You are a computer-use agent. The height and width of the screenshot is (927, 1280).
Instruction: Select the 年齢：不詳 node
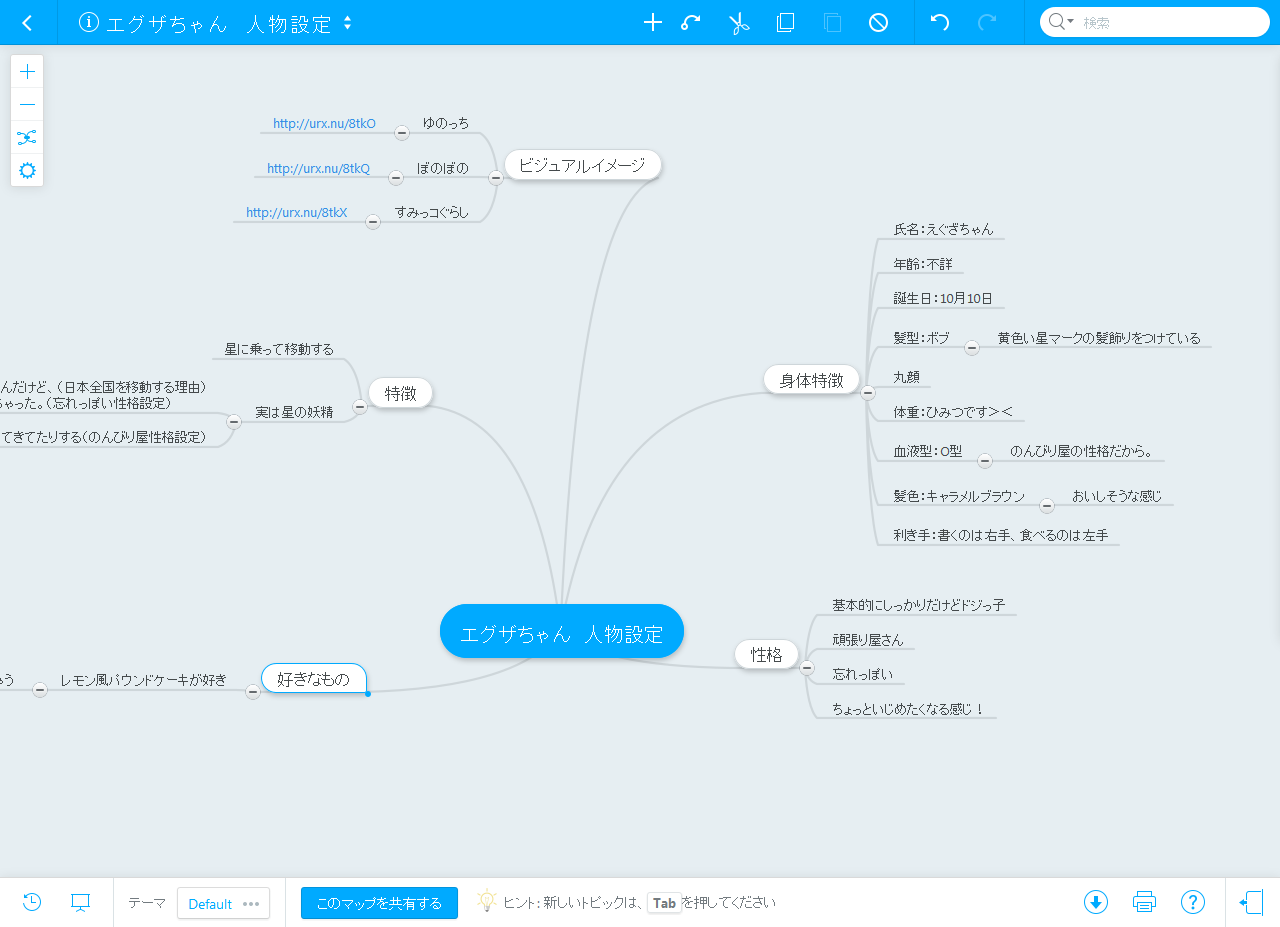[x=923, y=265]
